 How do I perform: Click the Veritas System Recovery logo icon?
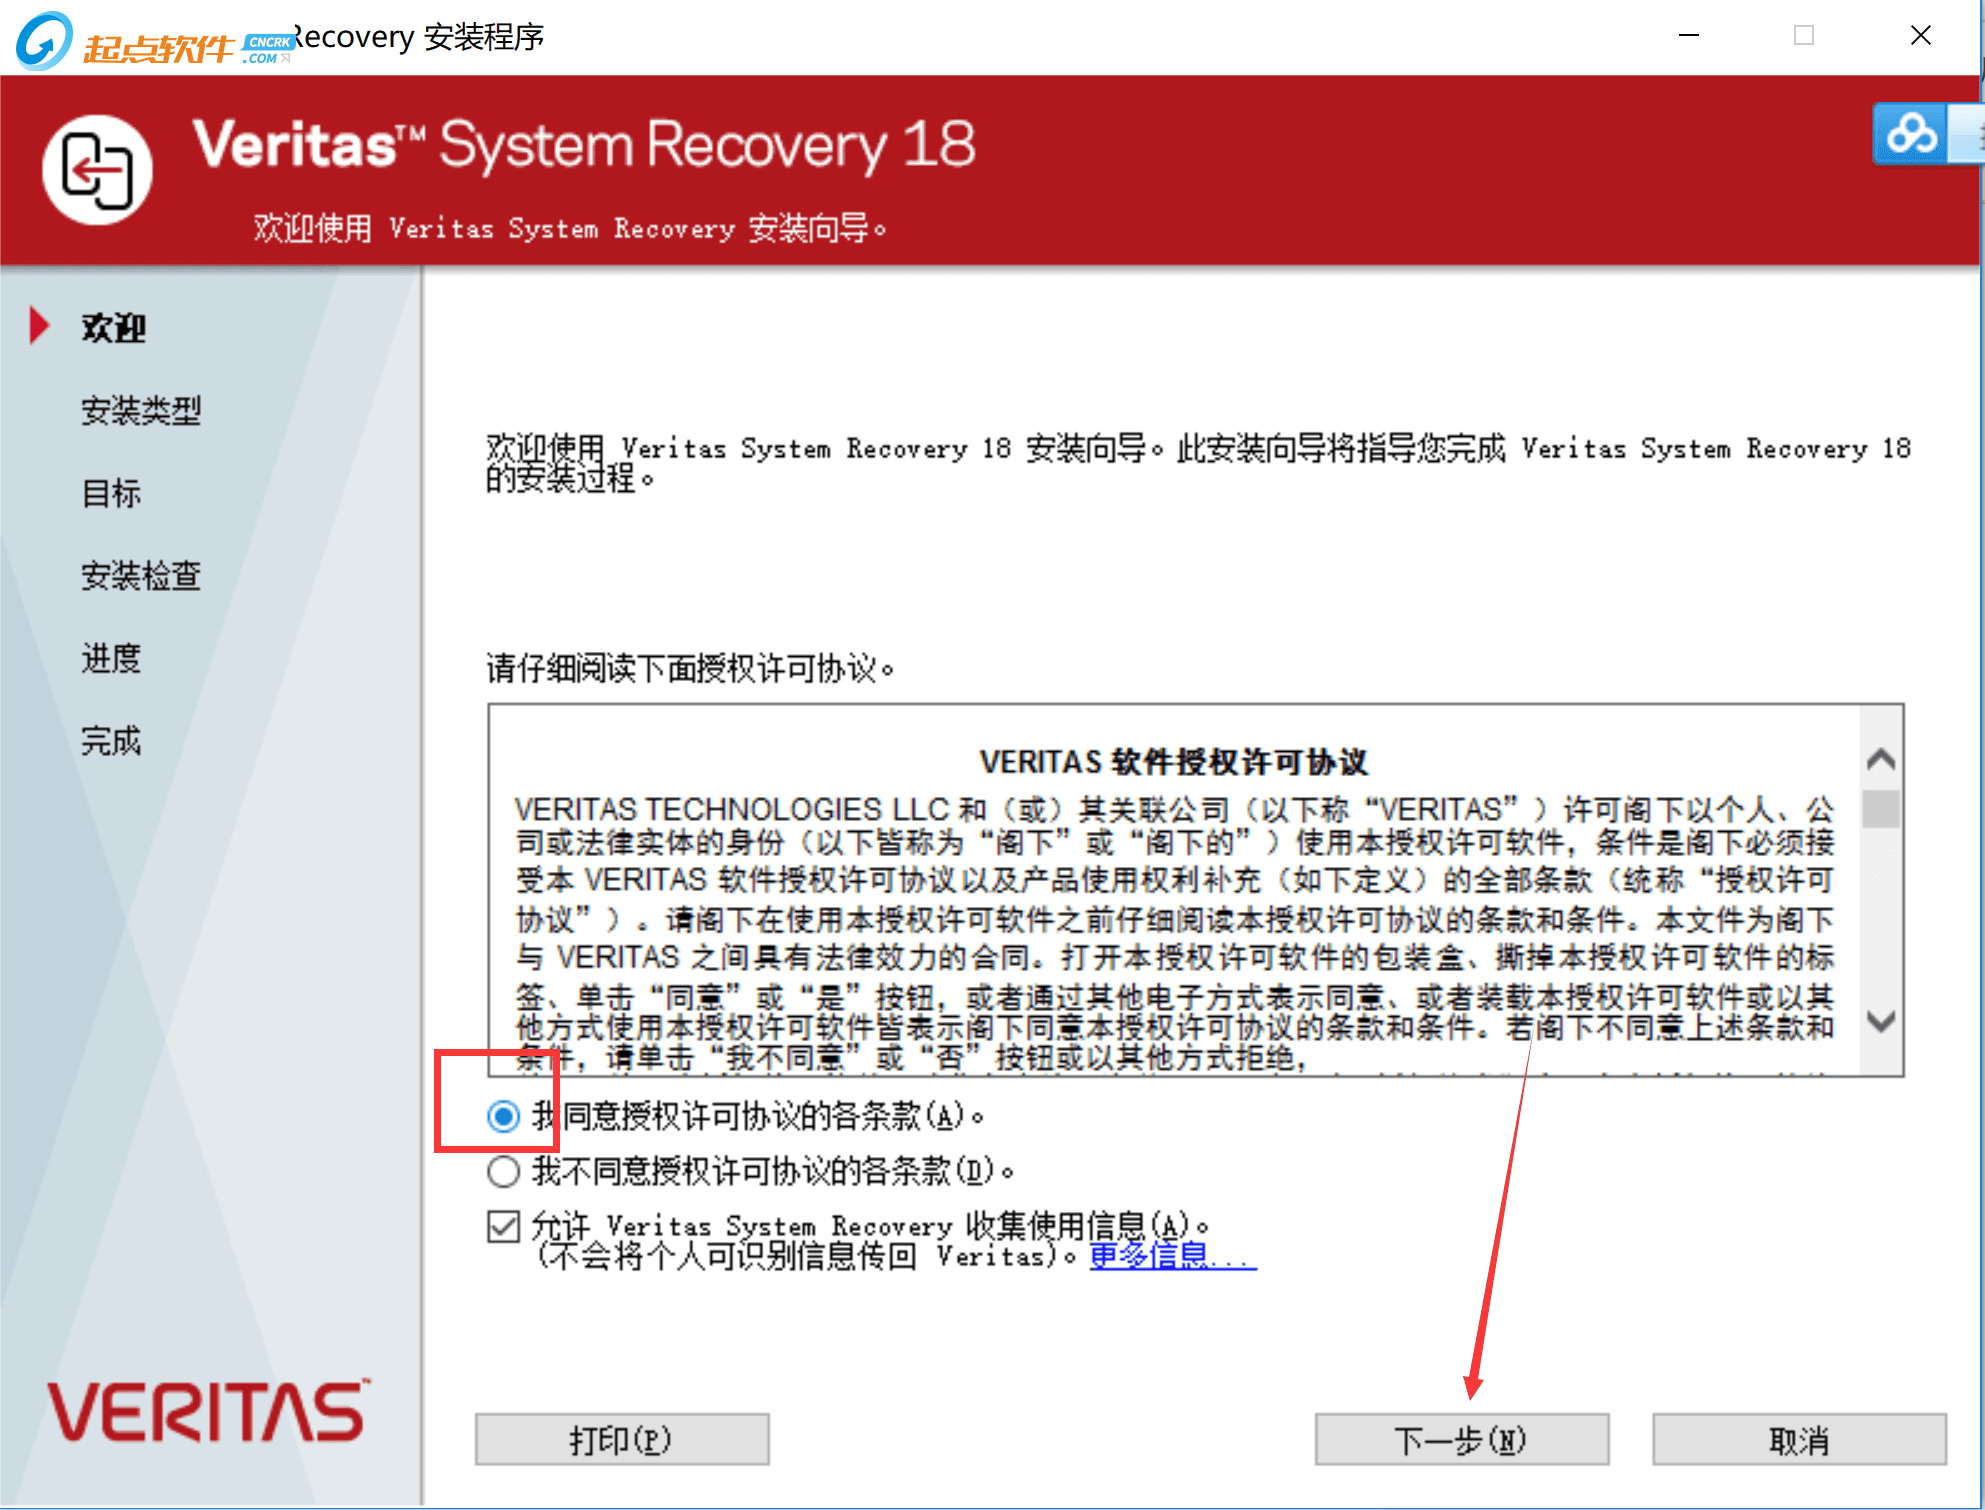(x=97, y=170)
